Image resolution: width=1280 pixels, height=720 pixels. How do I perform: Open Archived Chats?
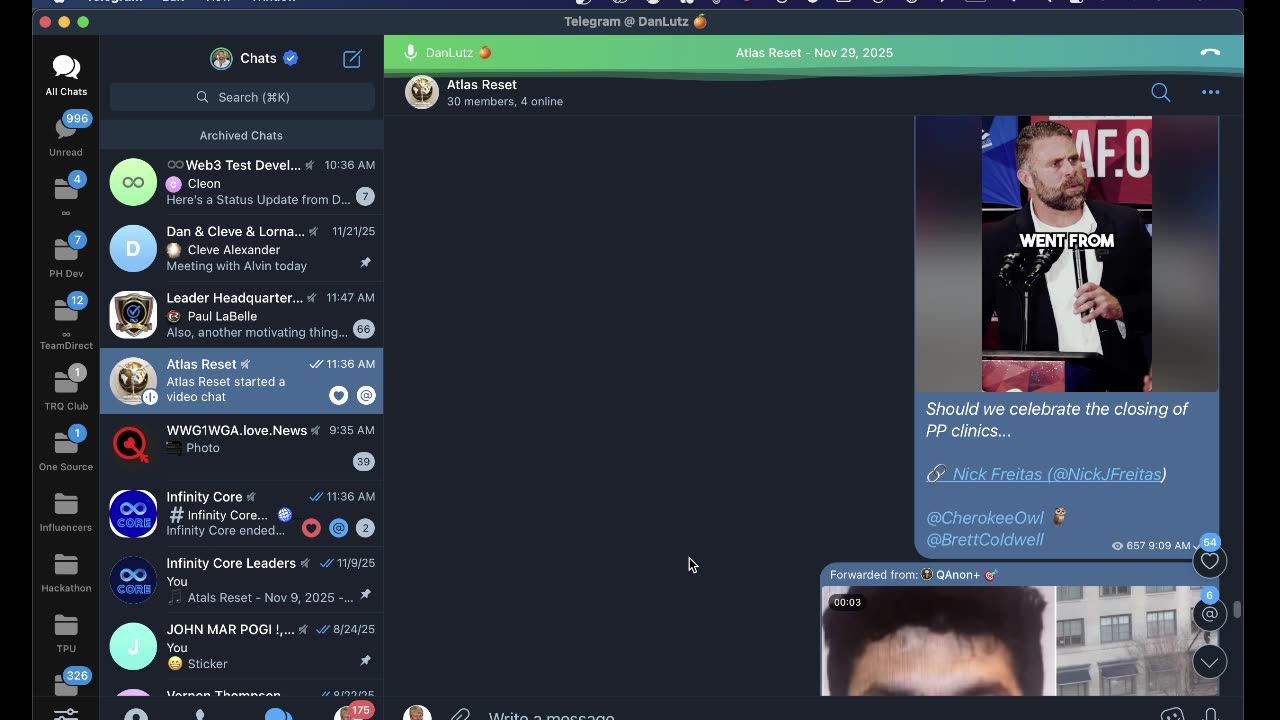coord(241,135)
